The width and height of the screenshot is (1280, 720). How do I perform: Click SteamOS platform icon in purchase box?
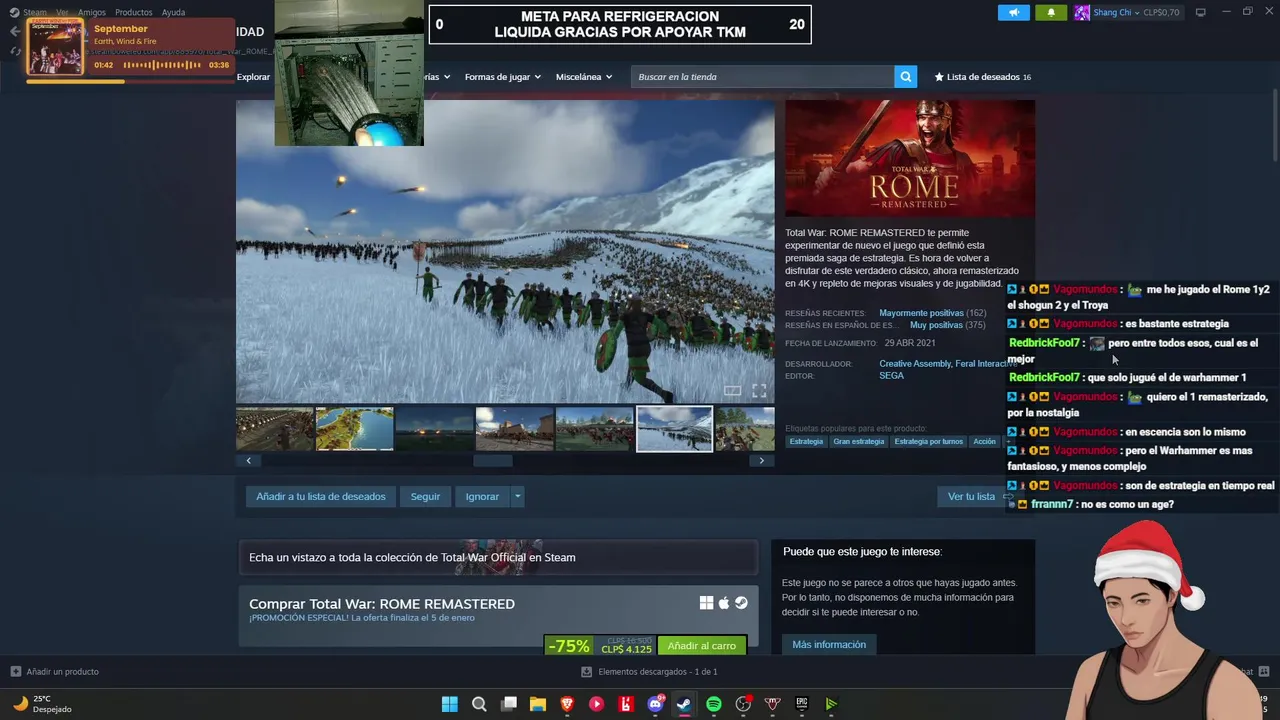pos(741,603)
